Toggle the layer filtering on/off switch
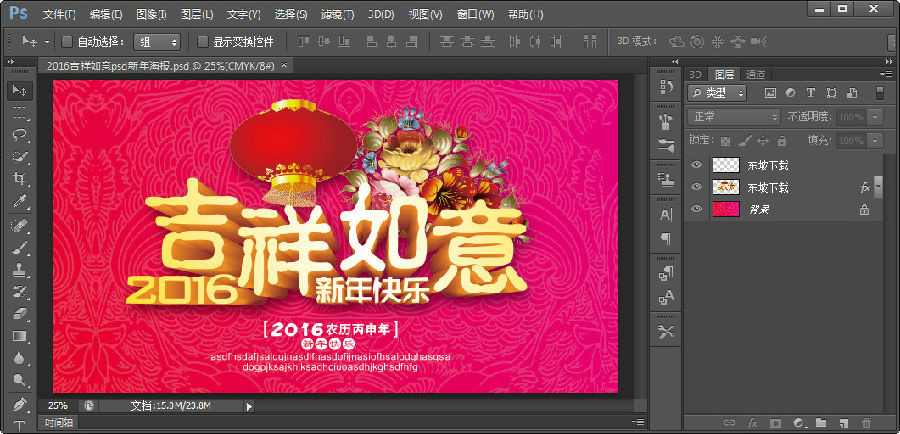The image size is (900, 434). pyautogui.click(x=880, y=93)
